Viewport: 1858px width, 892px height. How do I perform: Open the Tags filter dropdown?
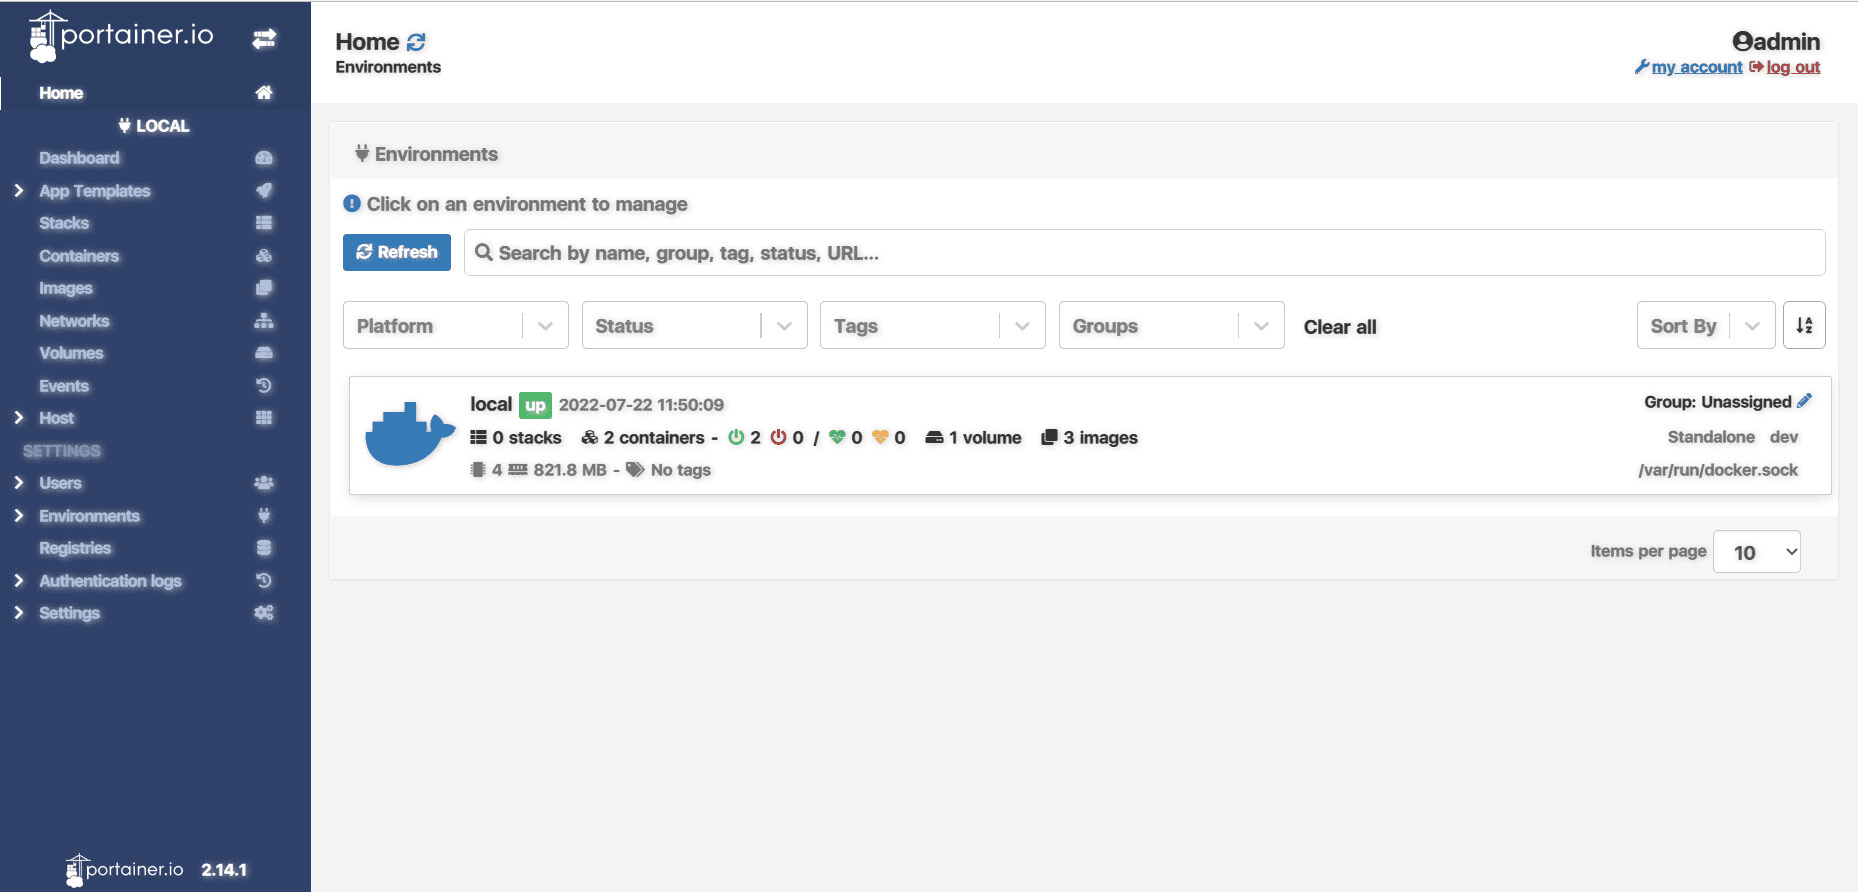coord(932,325)
